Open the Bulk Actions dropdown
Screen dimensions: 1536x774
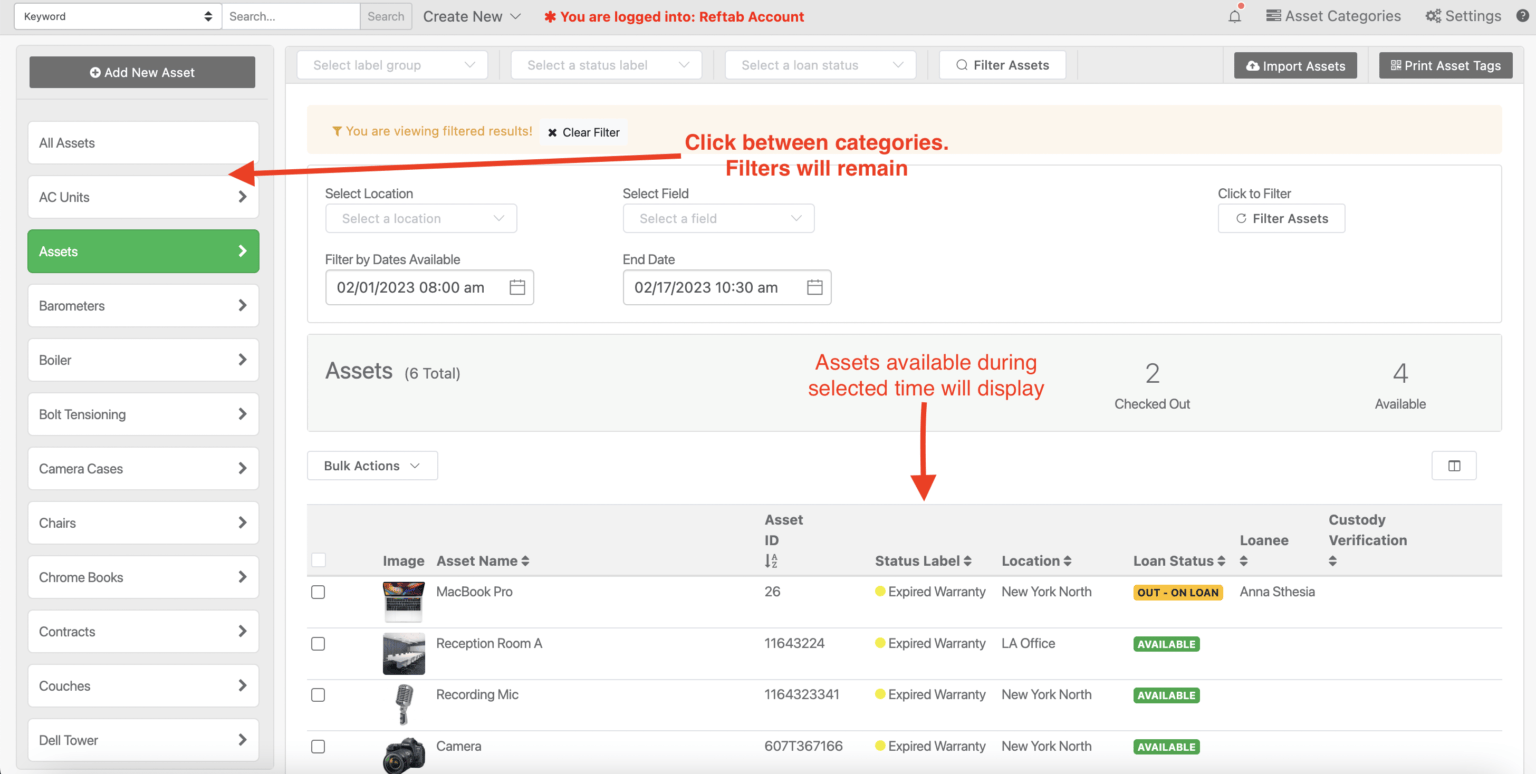point(372,466)
